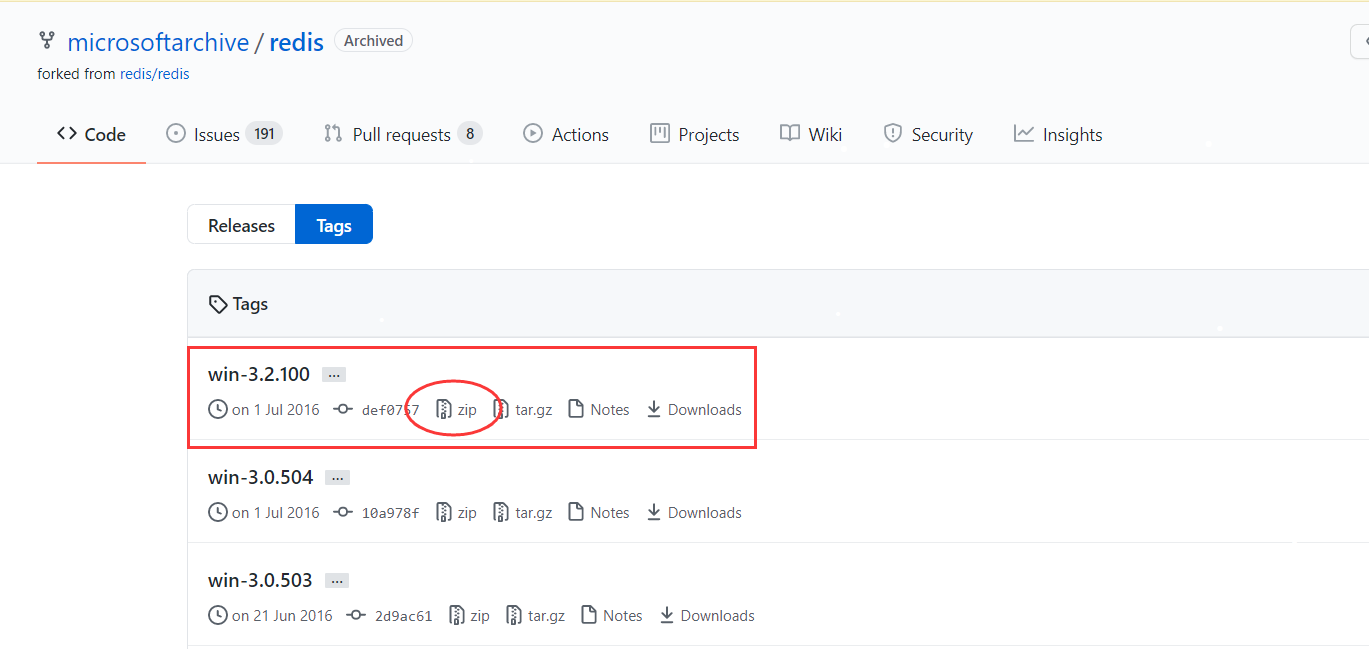Viewport: 1369px width, 649px height.
Task: Click the date on 1 Jul 2016 for win-3.2.100
Action: click(x=276, y=410)
